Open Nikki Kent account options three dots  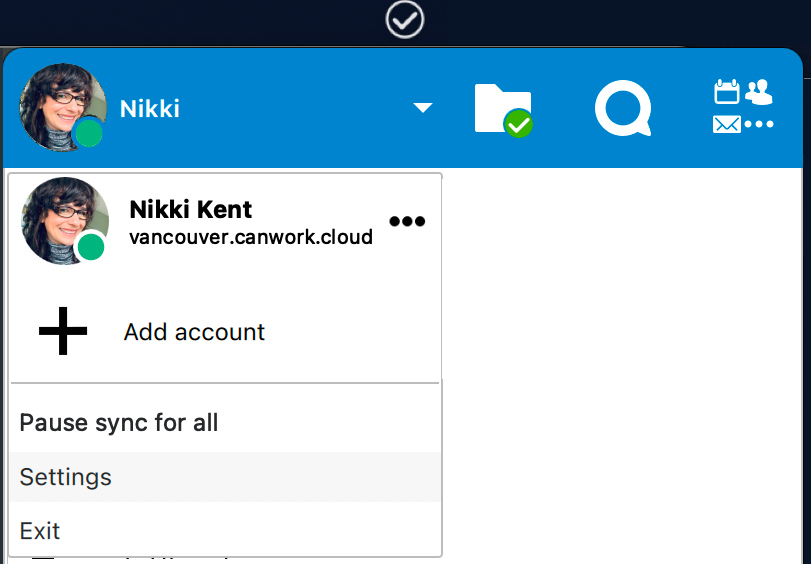click(x=407, y=221)
